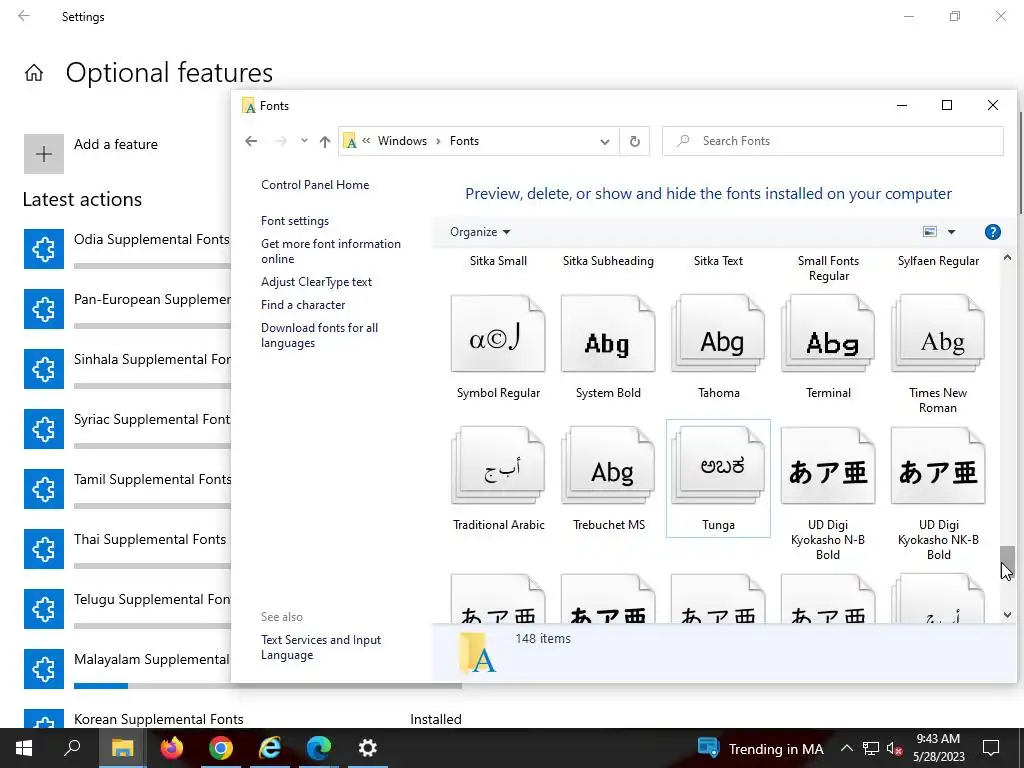Open Control Panel Home link
This screenshot has height=768, width=1024.
(x=315, y=185)
